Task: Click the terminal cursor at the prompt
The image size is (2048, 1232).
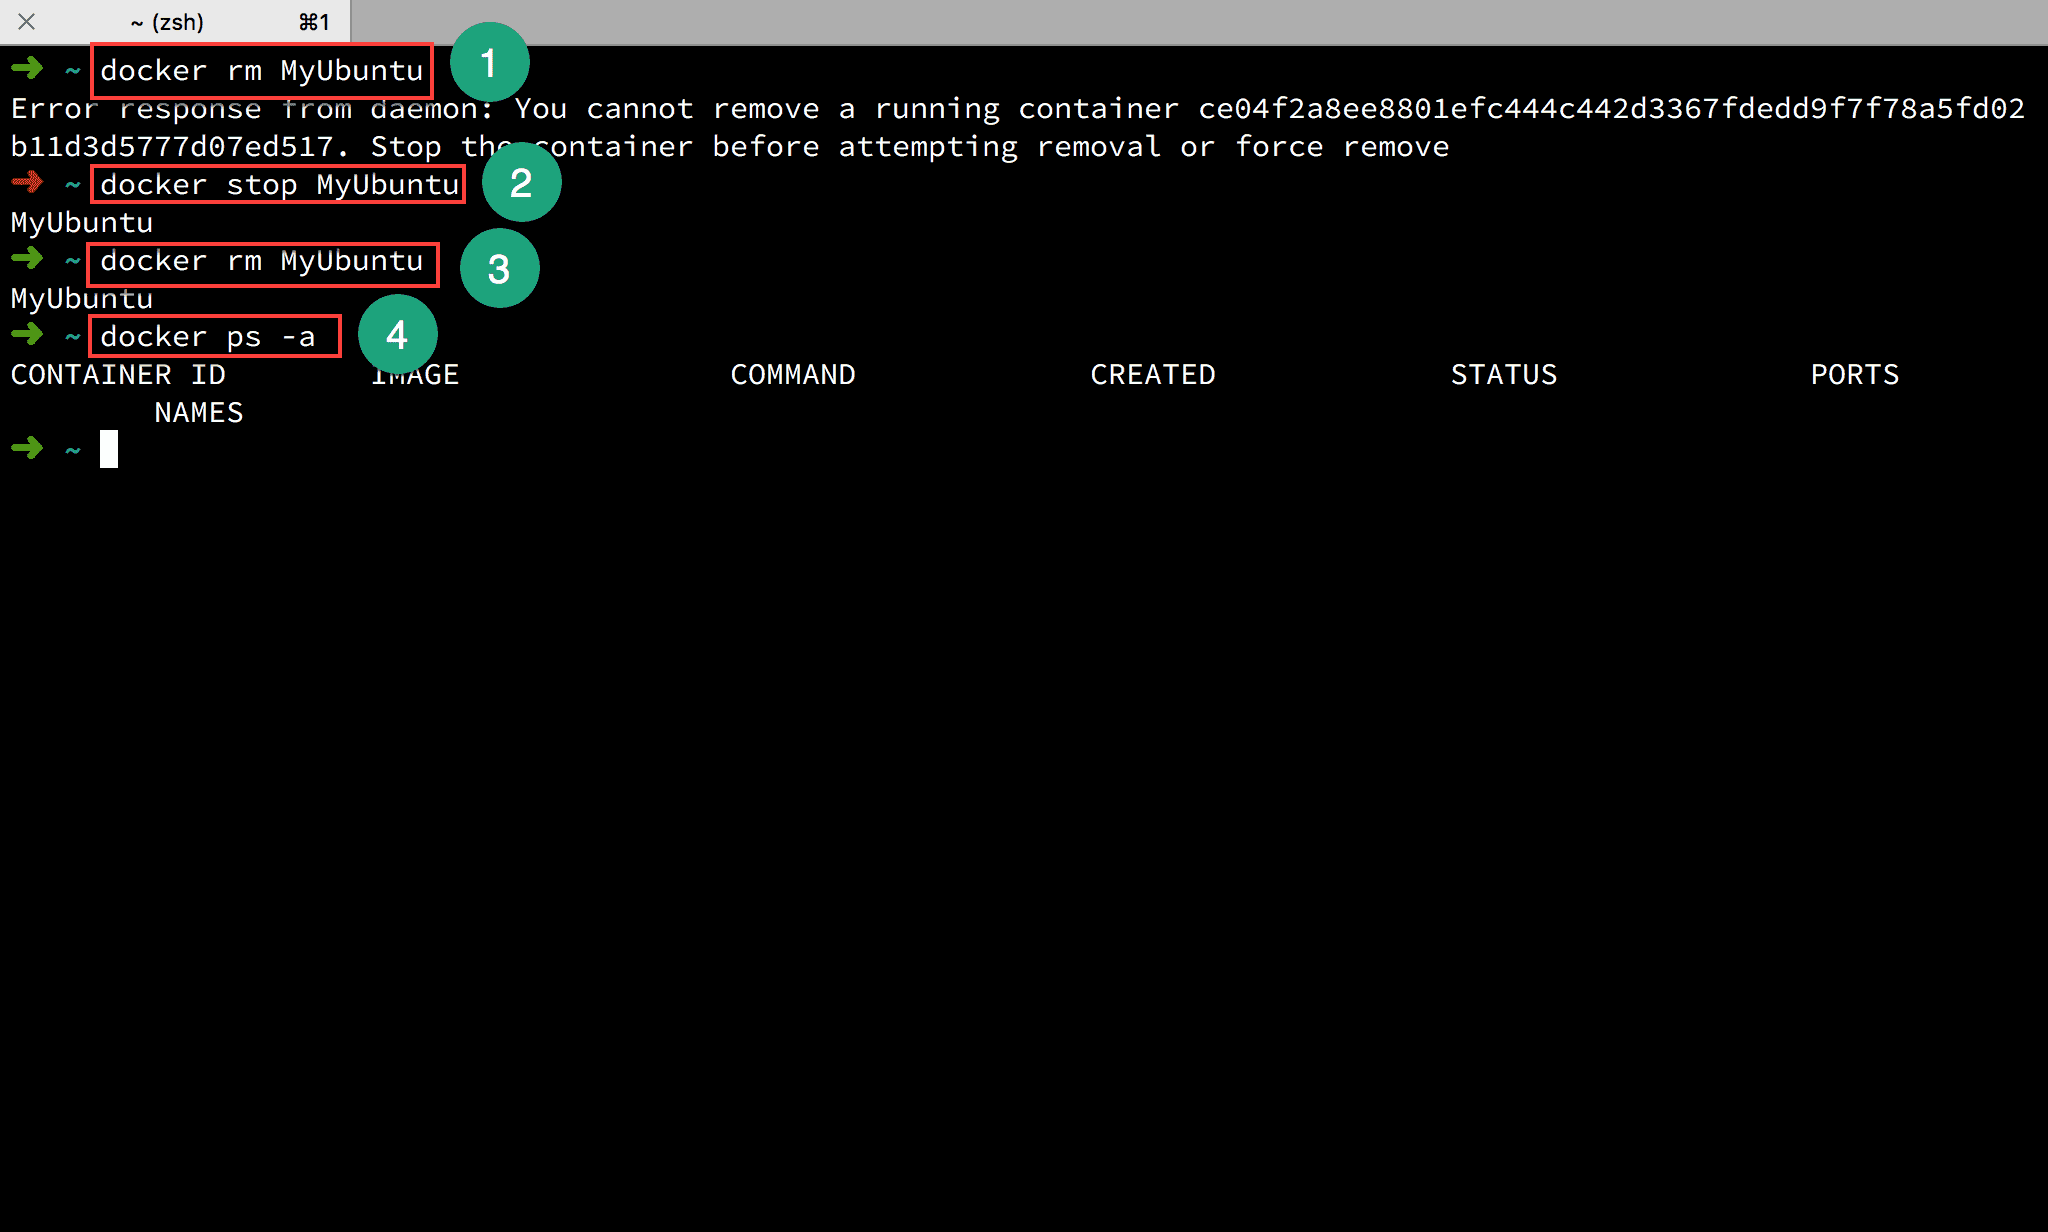Action: [109, 449]
